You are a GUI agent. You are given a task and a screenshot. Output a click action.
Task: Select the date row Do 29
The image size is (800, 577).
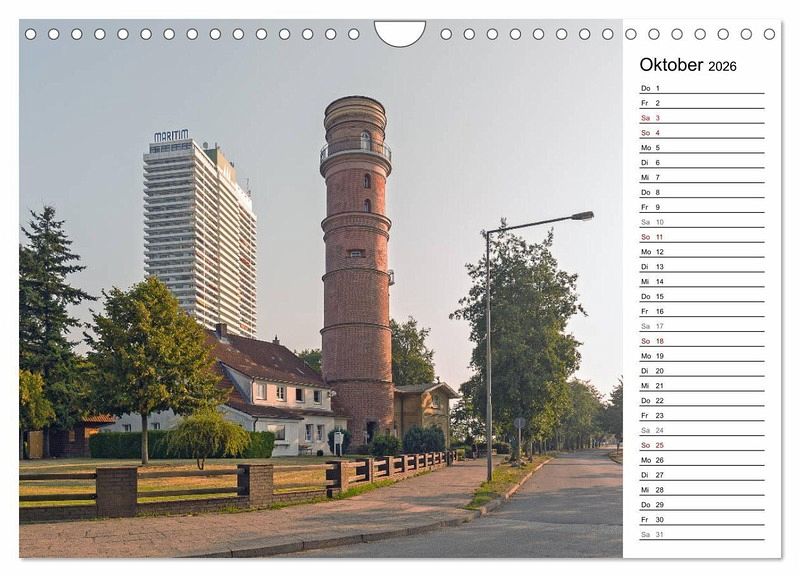click(702, 505)
